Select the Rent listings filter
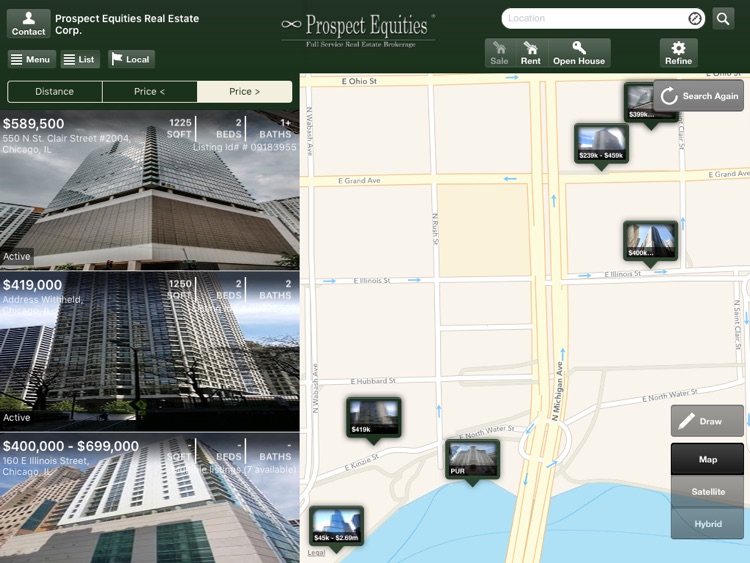 pos(531,53)
